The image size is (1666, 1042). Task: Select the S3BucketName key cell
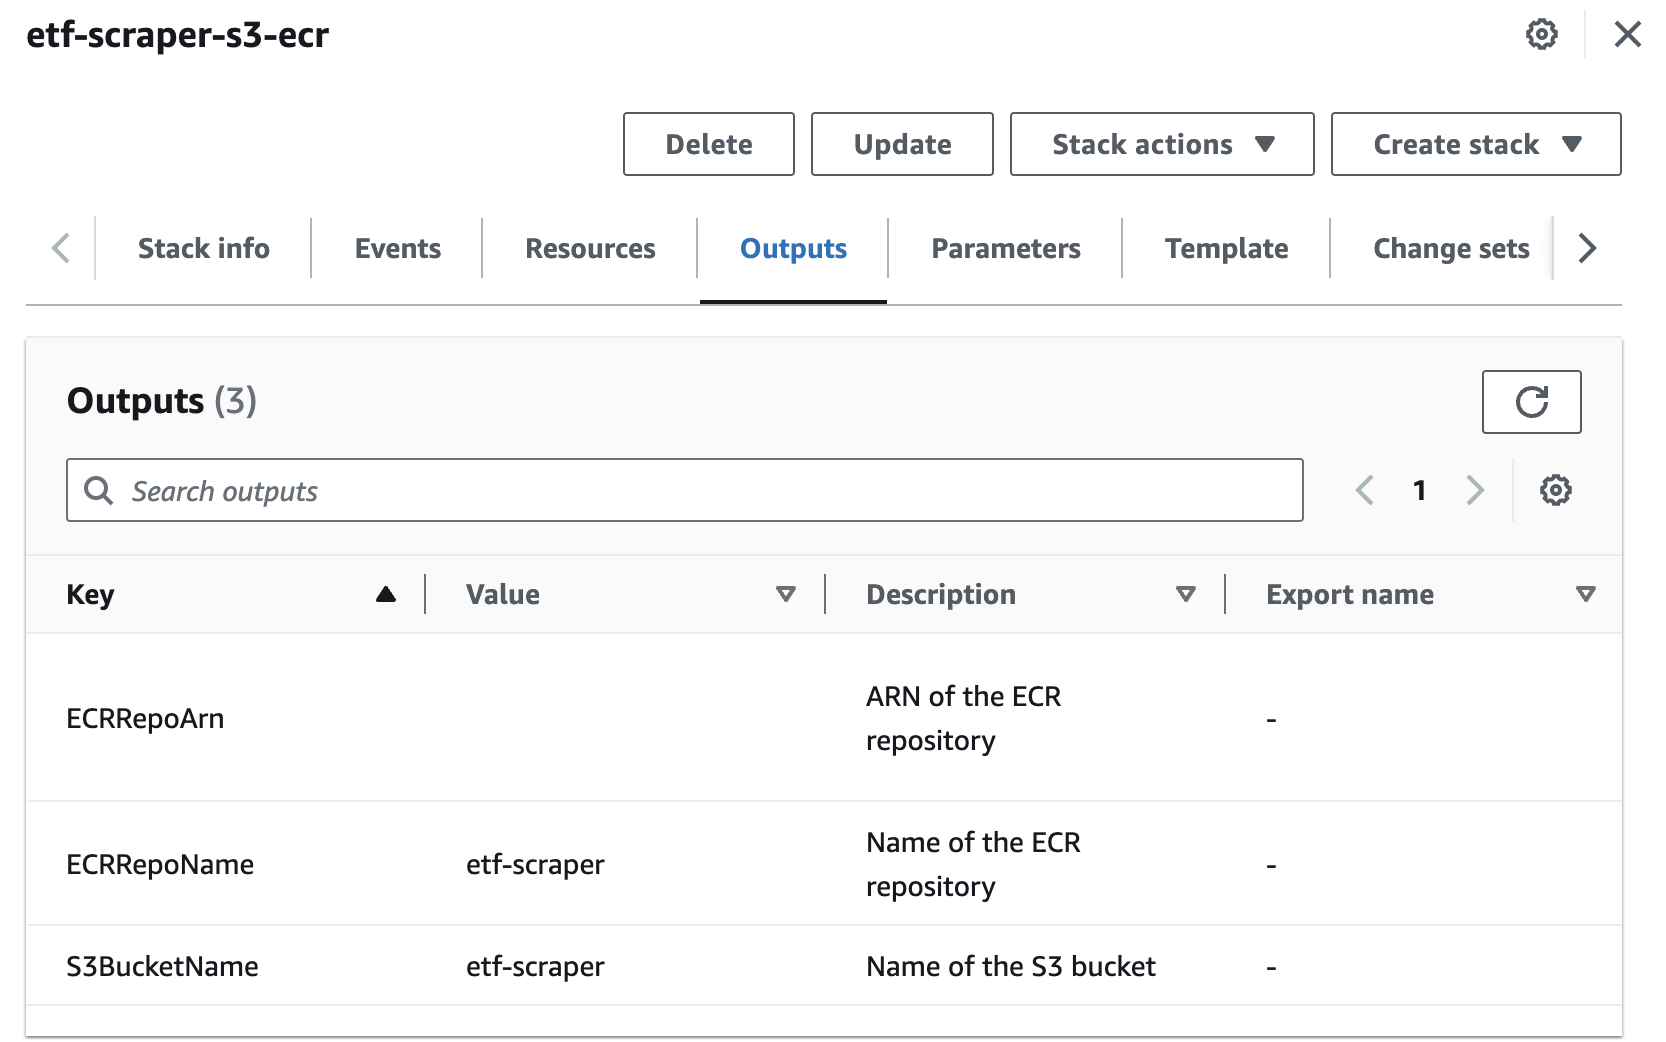[162, 967]
